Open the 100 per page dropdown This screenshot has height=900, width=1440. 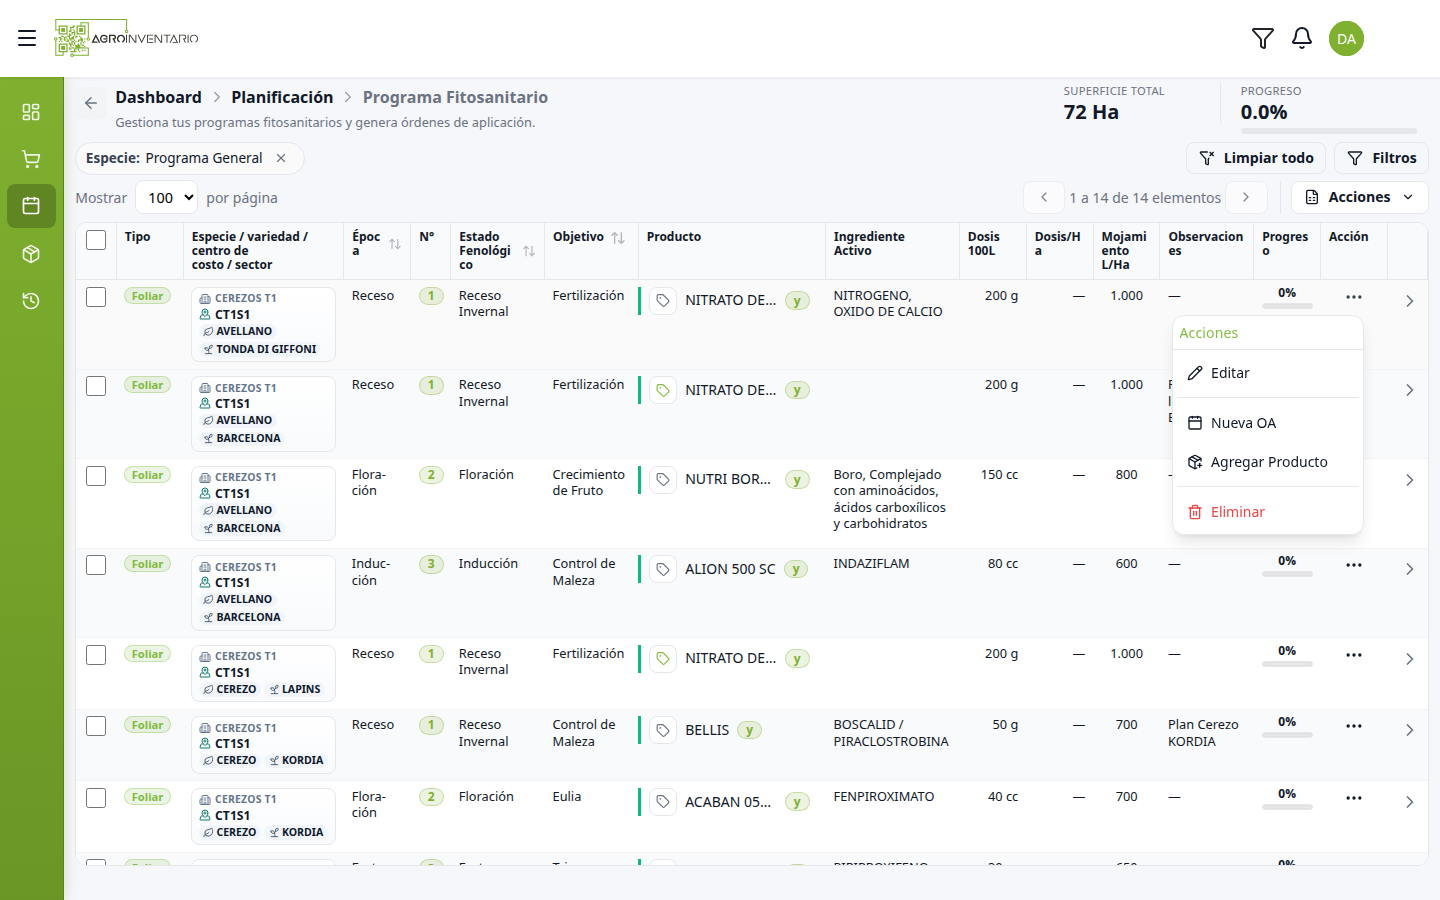point(166,198)
